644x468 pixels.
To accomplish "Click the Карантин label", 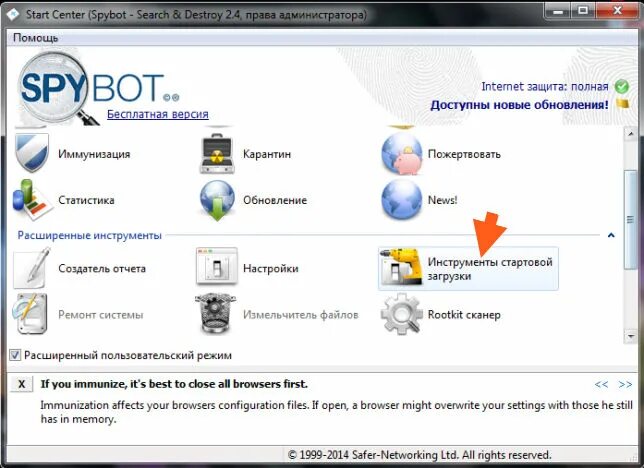I will coord(267,154).
